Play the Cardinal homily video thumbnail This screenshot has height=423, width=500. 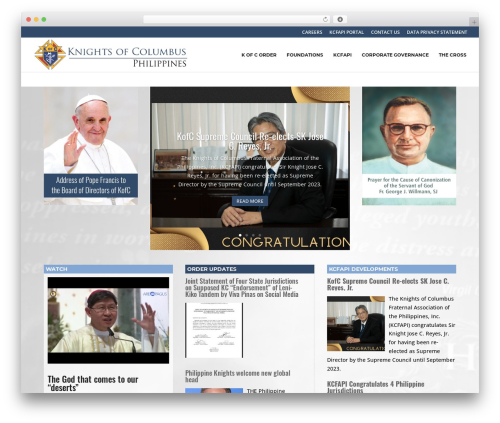(x=108, y=320)
